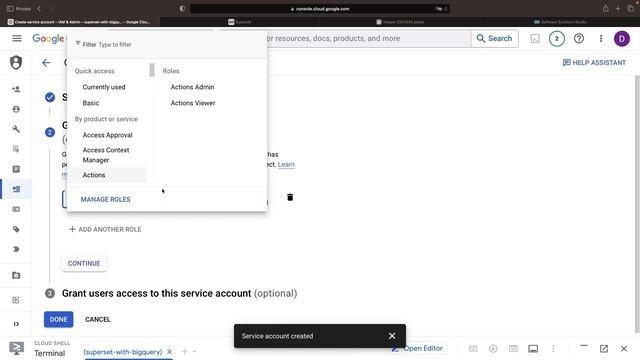Switch to Create service account browser tab
640x360 pixels.
click(80, 22)
